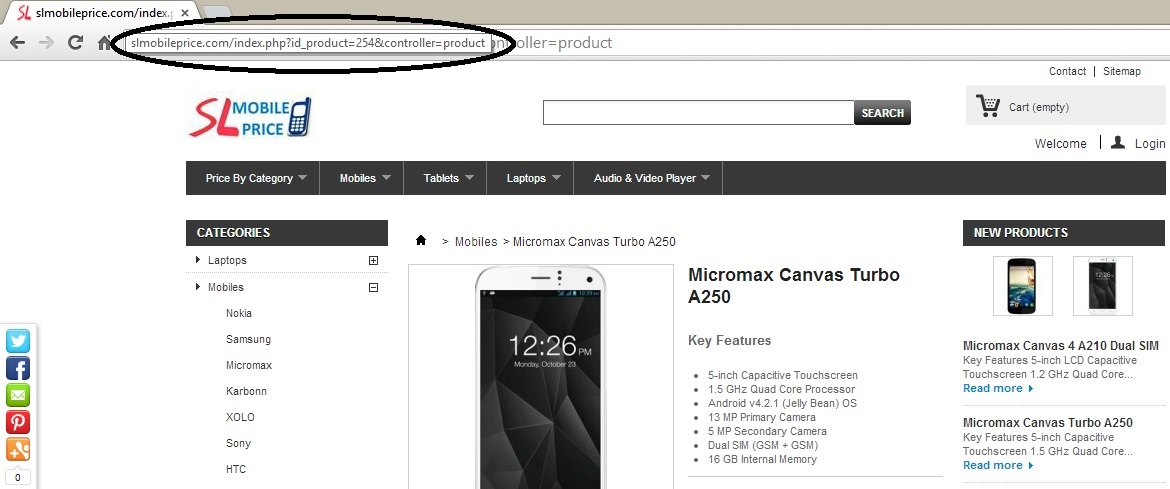Share via the Facebook icon
Image resolution: width=1170 pixels, height=489 pixels.
click(18, 368)
